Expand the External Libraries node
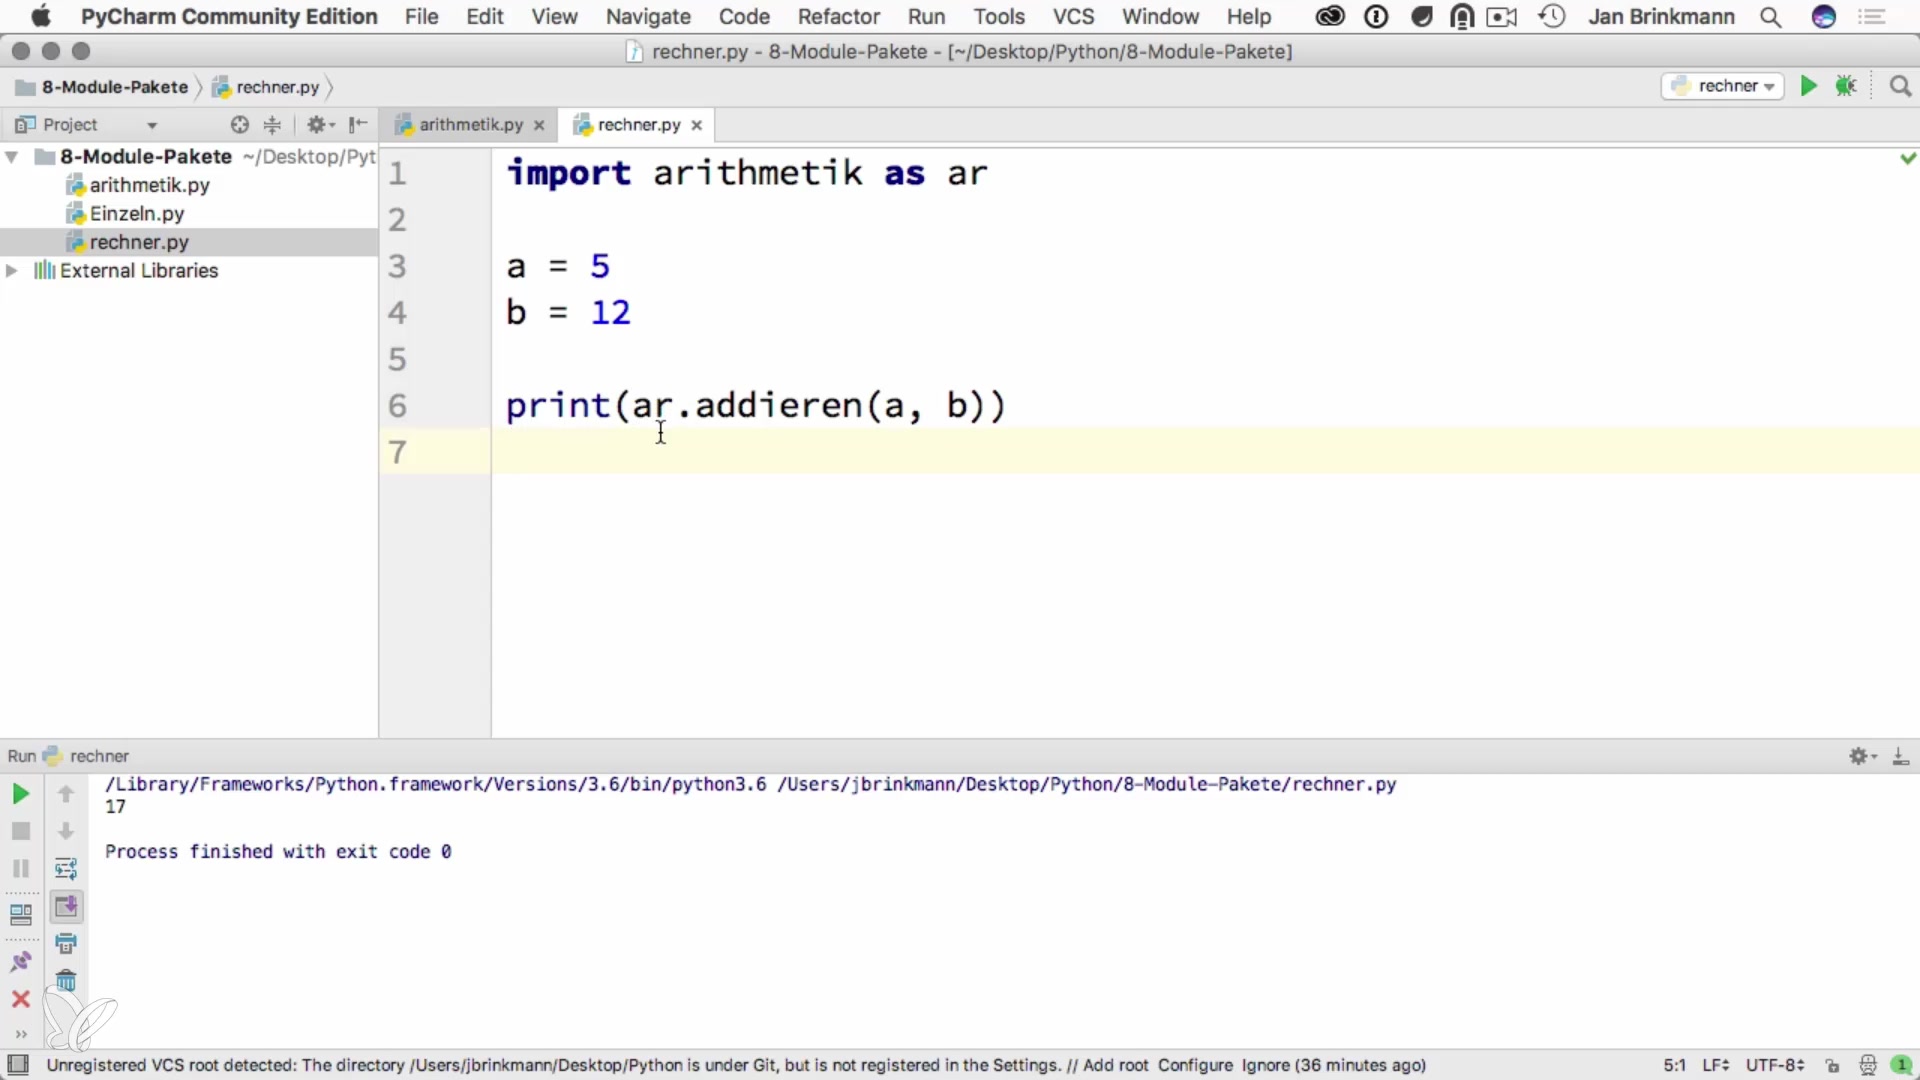The image size is (1920, 1080). click(x=12, y=271)
